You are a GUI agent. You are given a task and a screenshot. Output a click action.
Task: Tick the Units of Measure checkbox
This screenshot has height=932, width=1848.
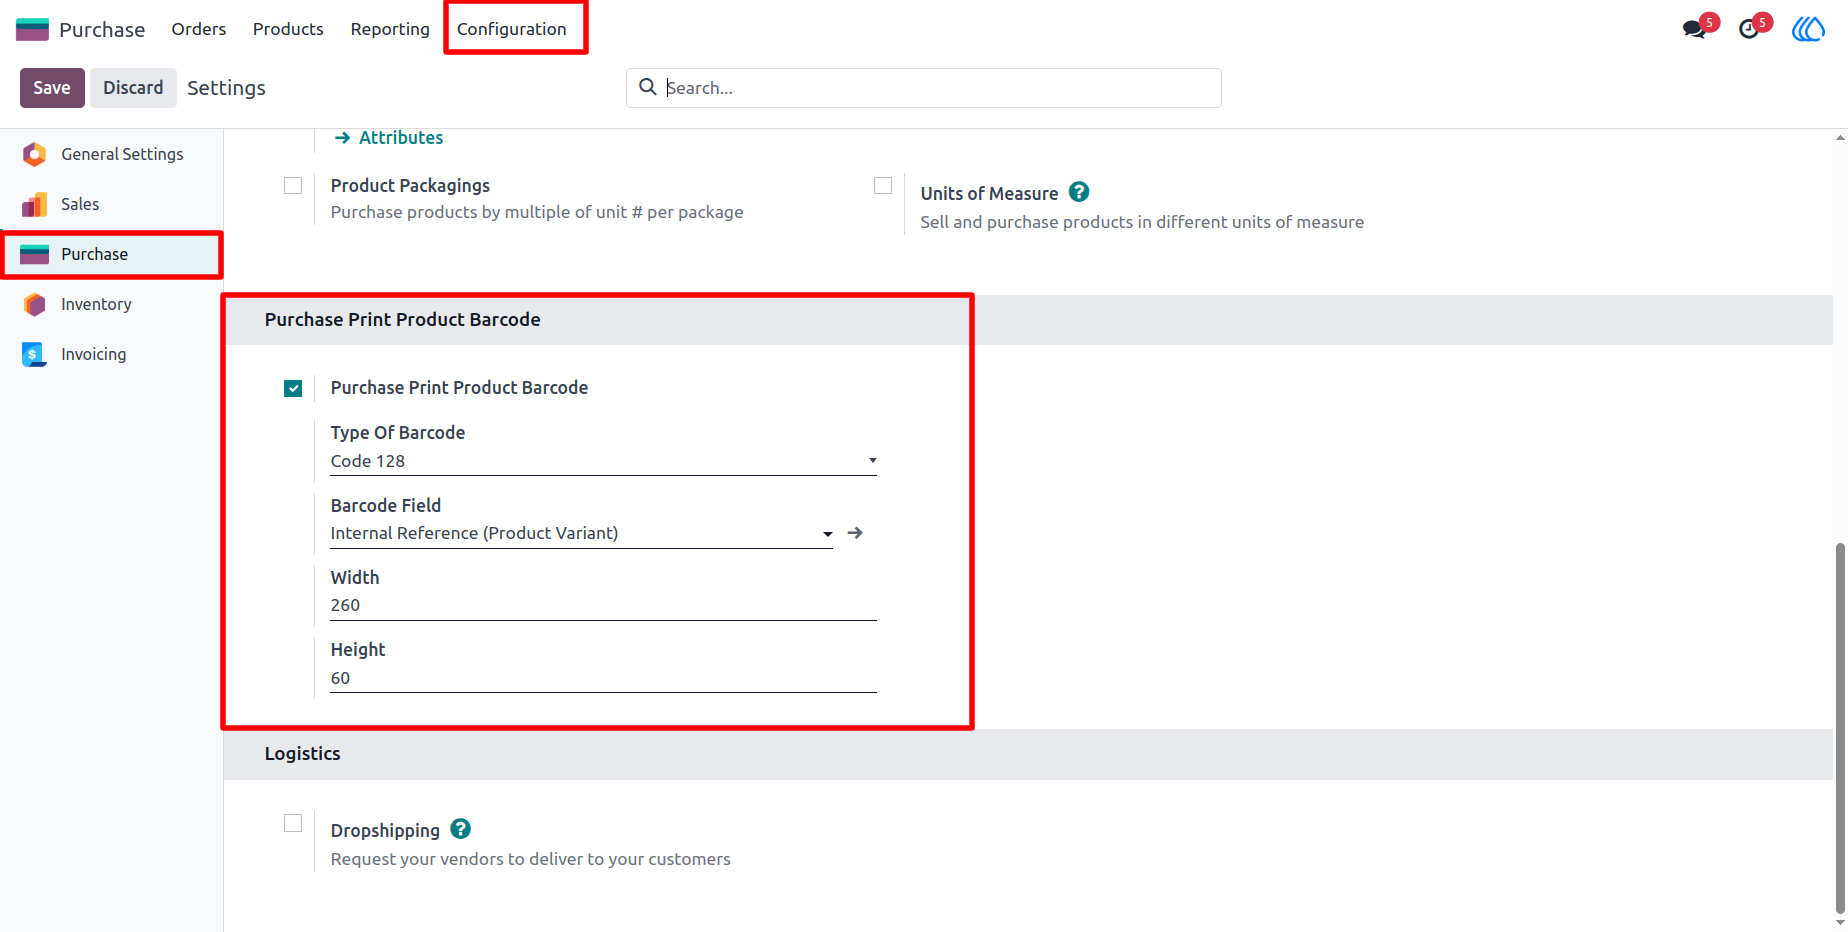pos(883,186)
